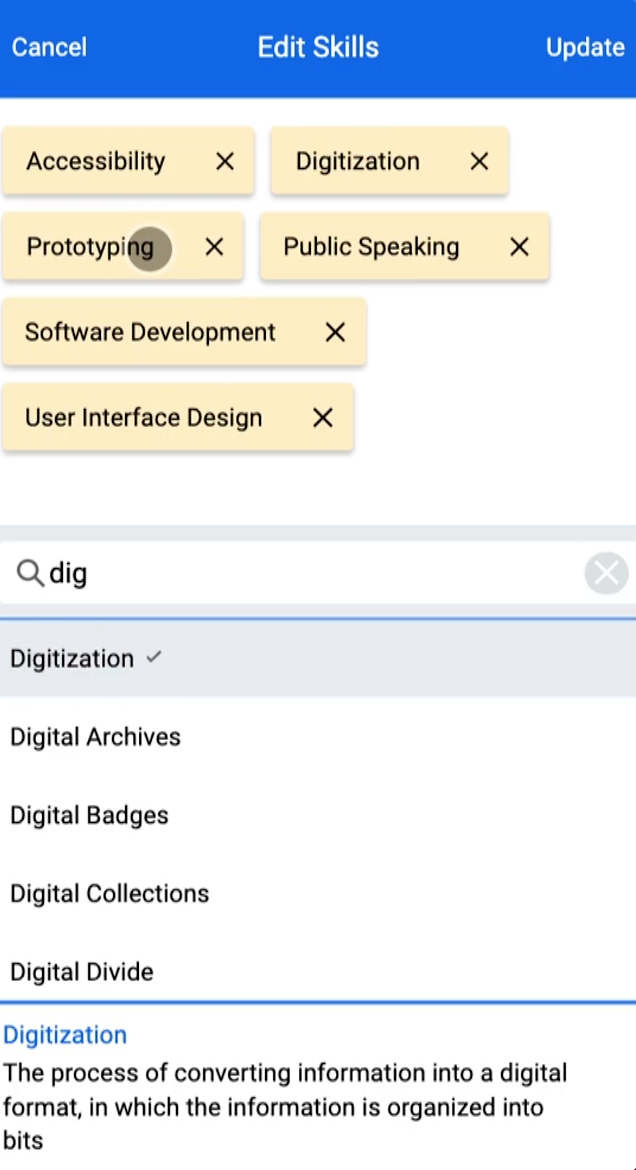
Task: Choose Digital Divide in the list
Action: click(x=318, y=971)
